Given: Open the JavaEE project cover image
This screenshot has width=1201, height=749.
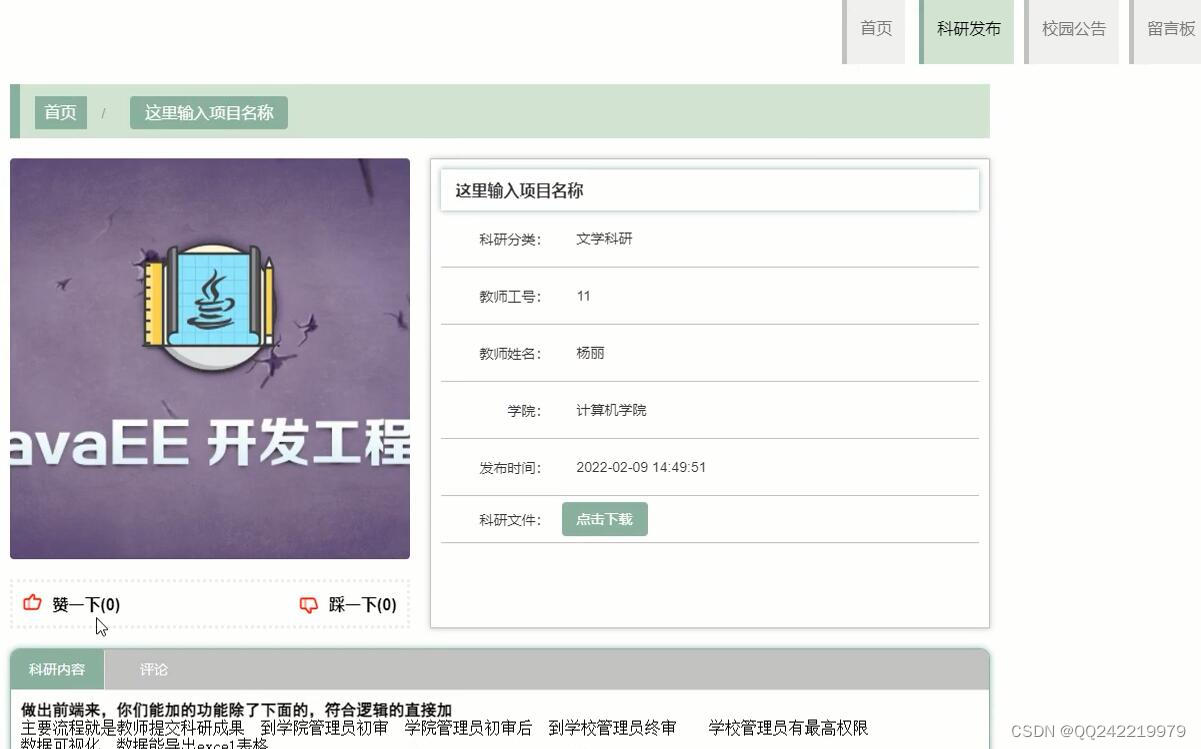Looking at the screenshot, I should tap(210, 358).
